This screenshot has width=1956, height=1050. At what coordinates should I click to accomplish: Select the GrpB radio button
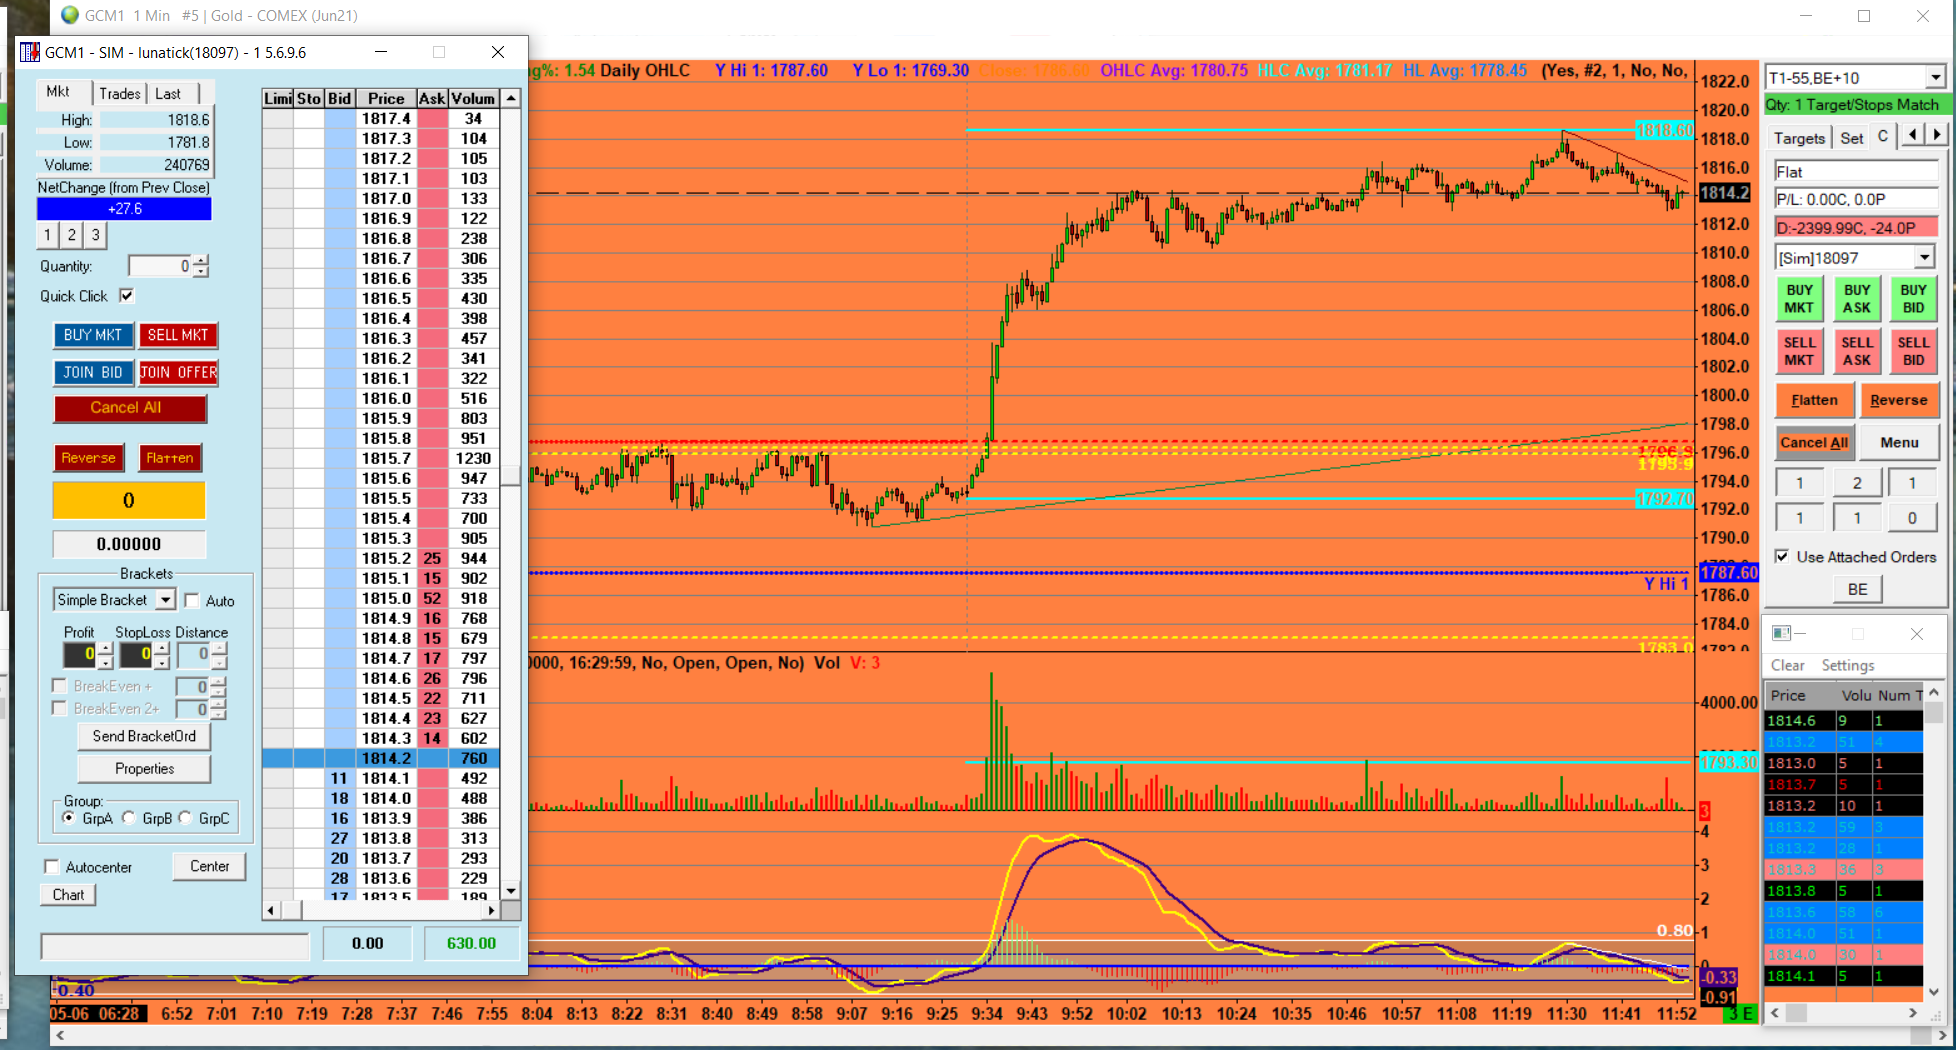(128, 818)
